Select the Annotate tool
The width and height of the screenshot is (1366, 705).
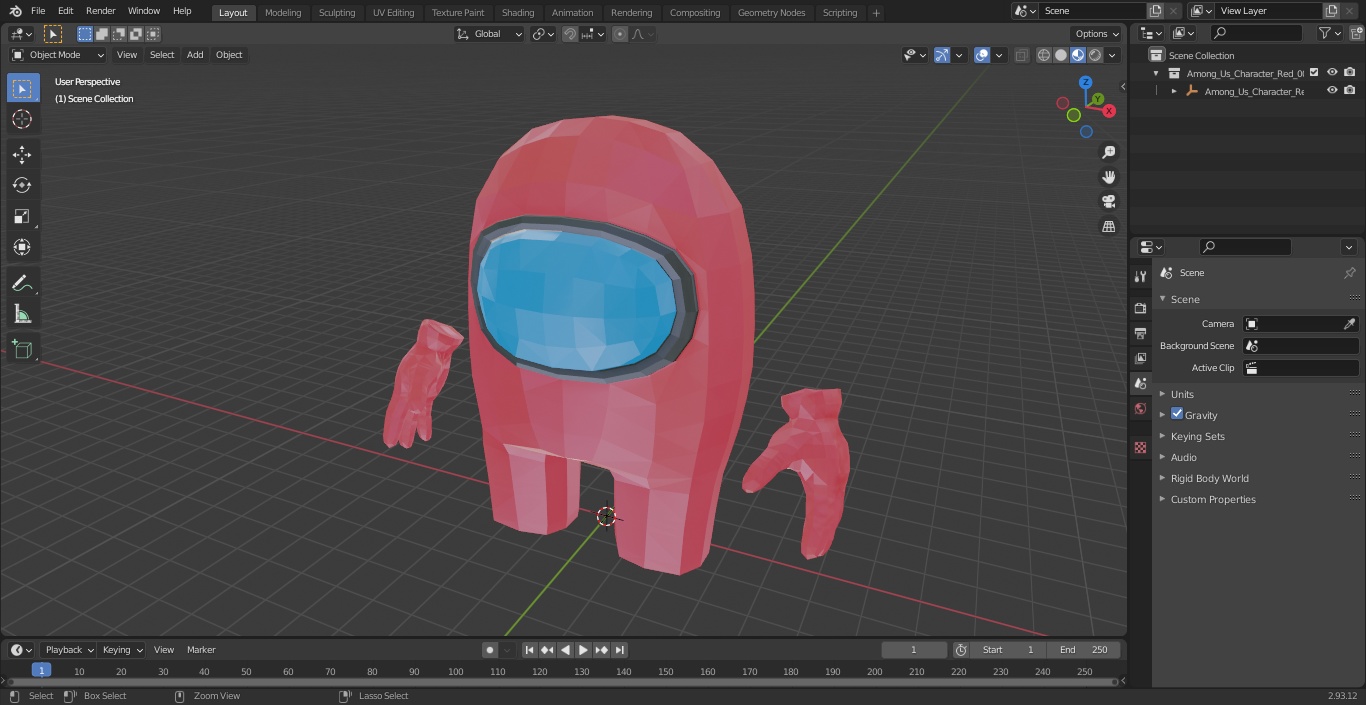22,284
